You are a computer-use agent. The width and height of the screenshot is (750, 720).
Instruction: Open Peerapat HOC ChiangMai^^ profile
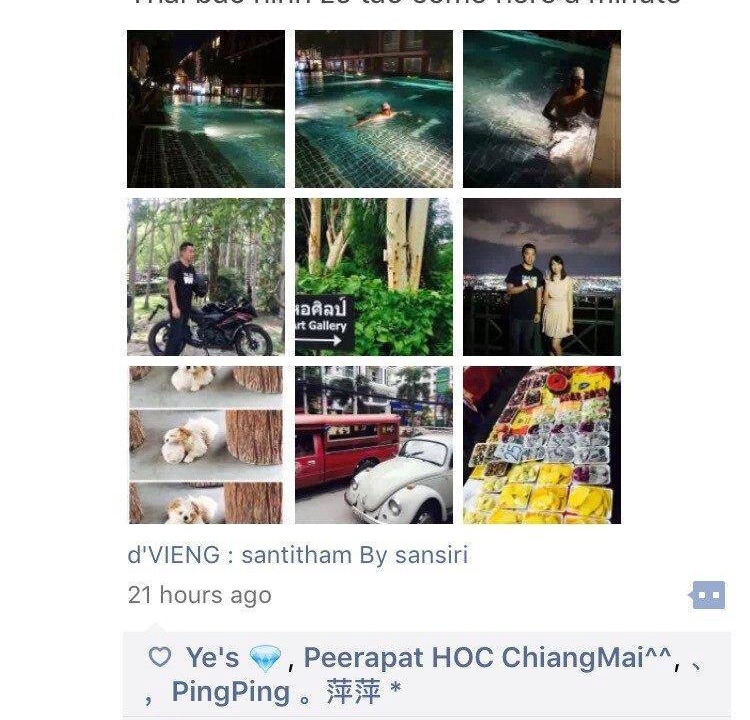(488, 657)
